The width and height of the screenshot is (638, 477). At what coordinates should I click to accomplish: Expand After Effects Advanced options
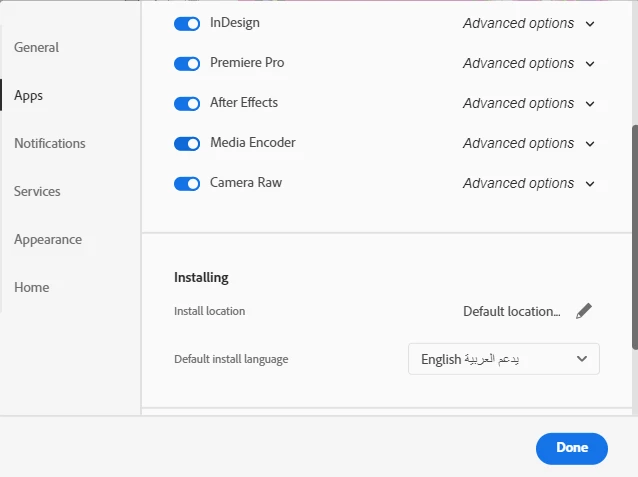(529, 103)
